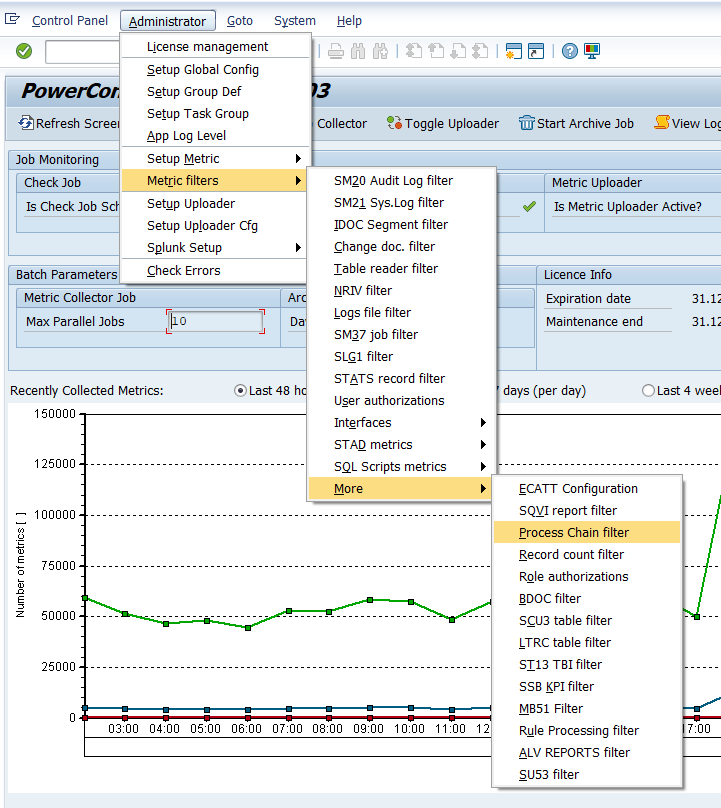Expand the Setup Metric submenu
This screenshot has height=808, width=721.
[x=215, y=159]
